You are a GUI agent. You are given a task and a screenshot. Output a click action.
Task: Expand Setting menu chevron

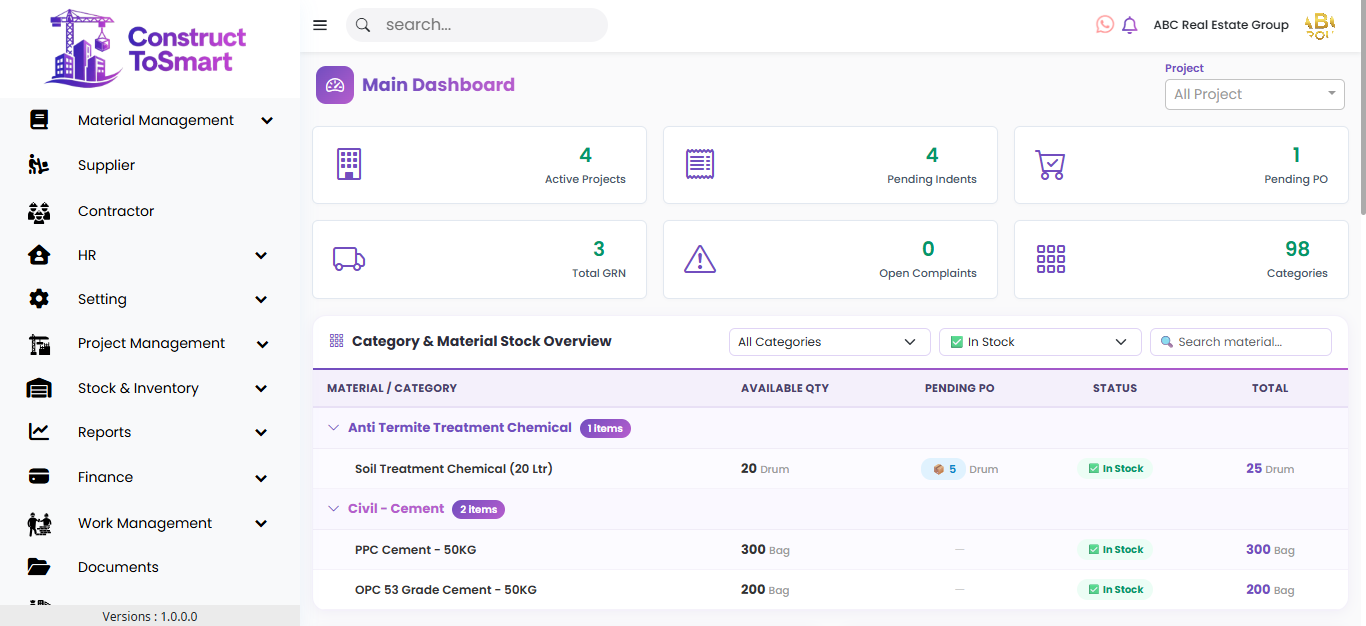(x=261, y=299)
